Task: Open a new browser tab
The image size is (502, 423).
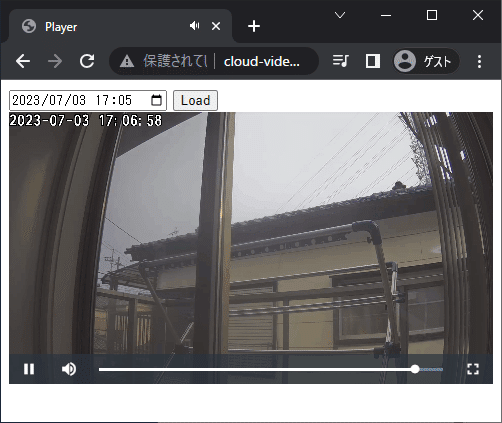Action: (254, 26)
